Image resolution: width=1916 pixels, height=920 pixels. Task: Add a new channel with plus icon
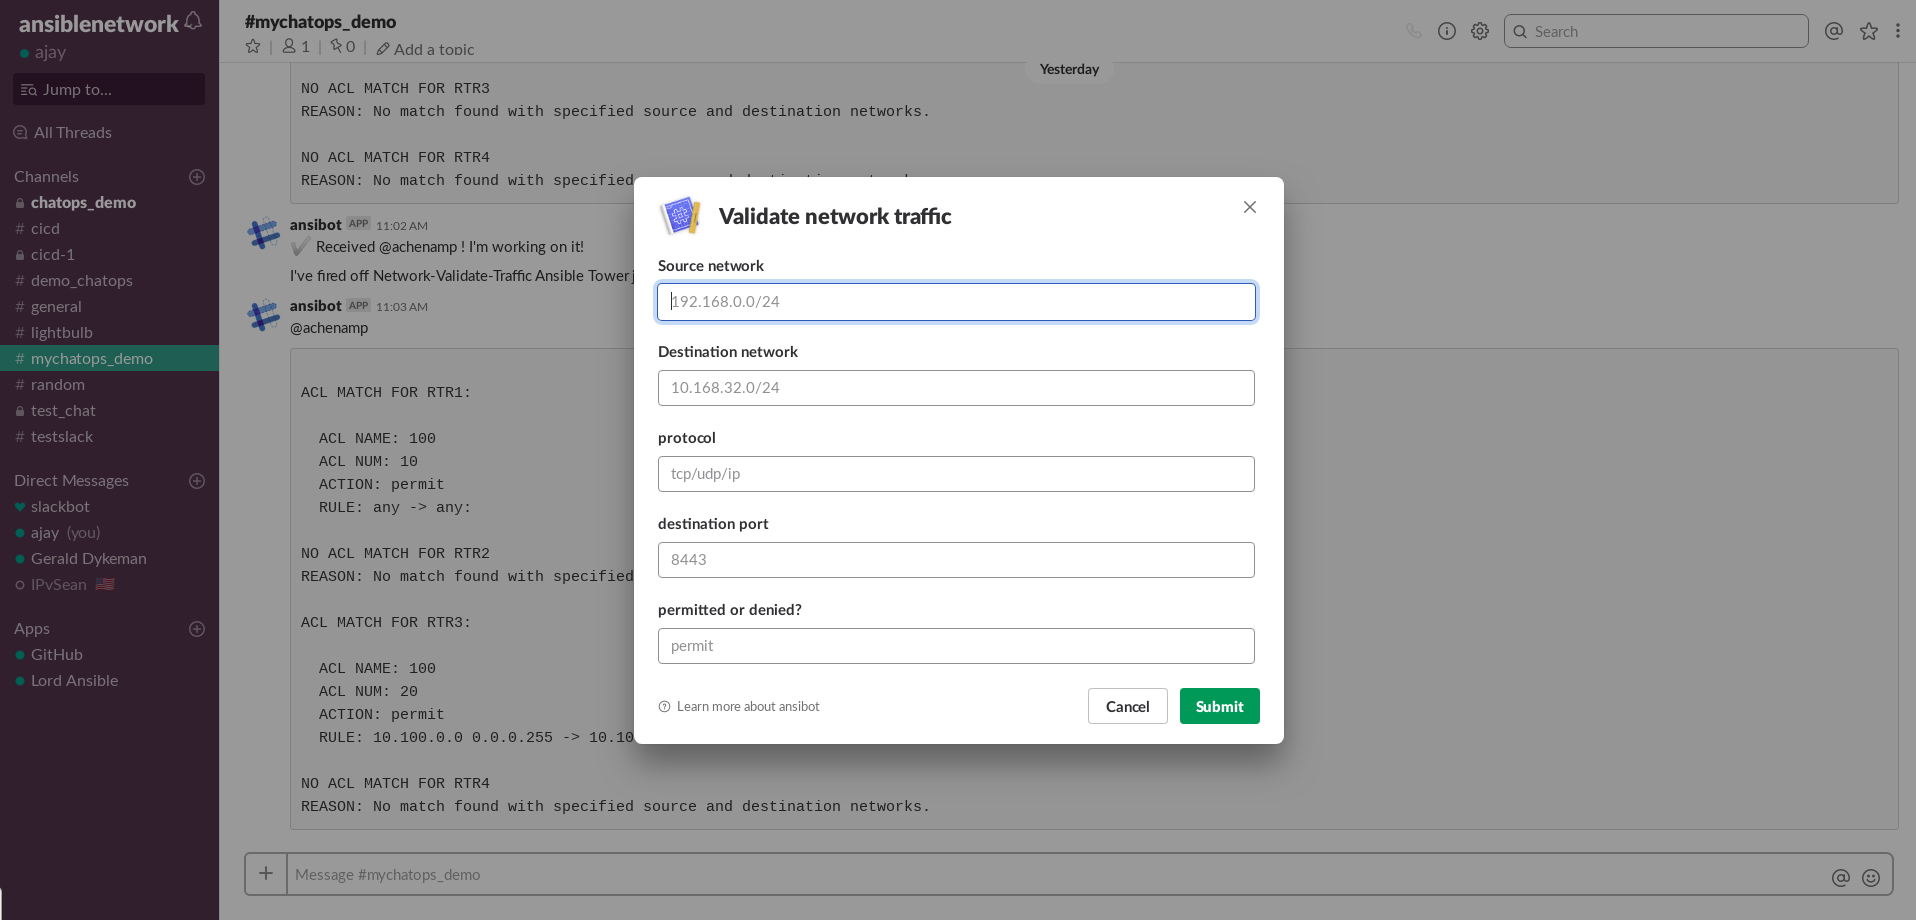pyautogui.click(x=197, y=177)
